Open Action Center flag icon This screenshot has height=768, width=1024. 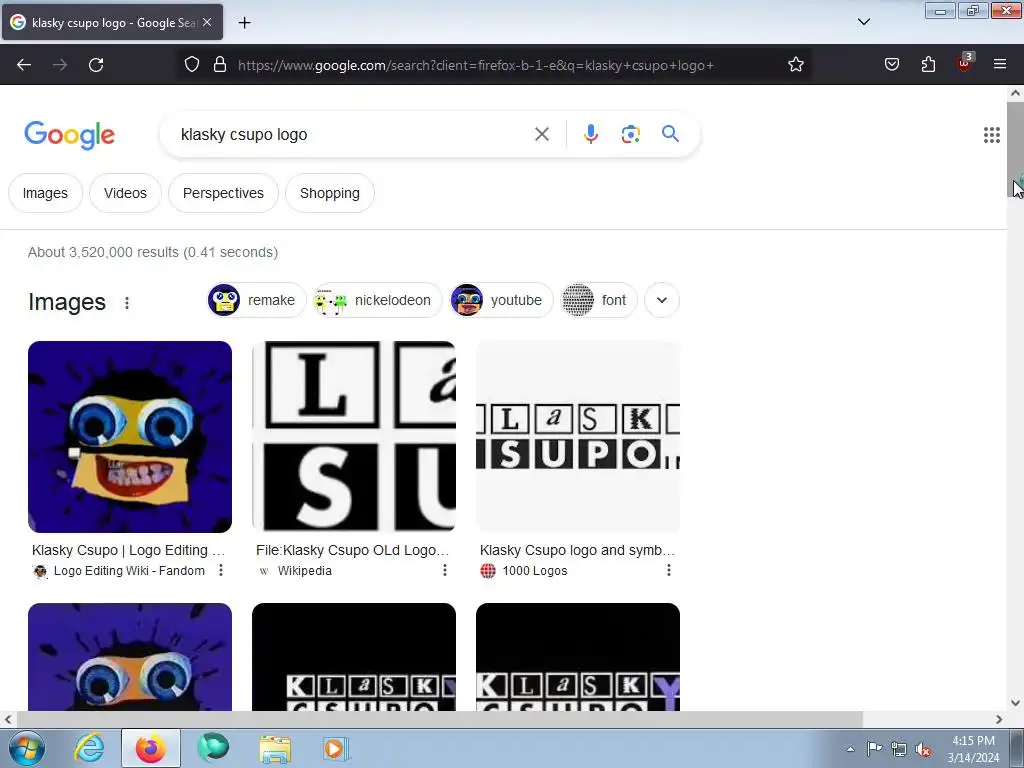874,748
